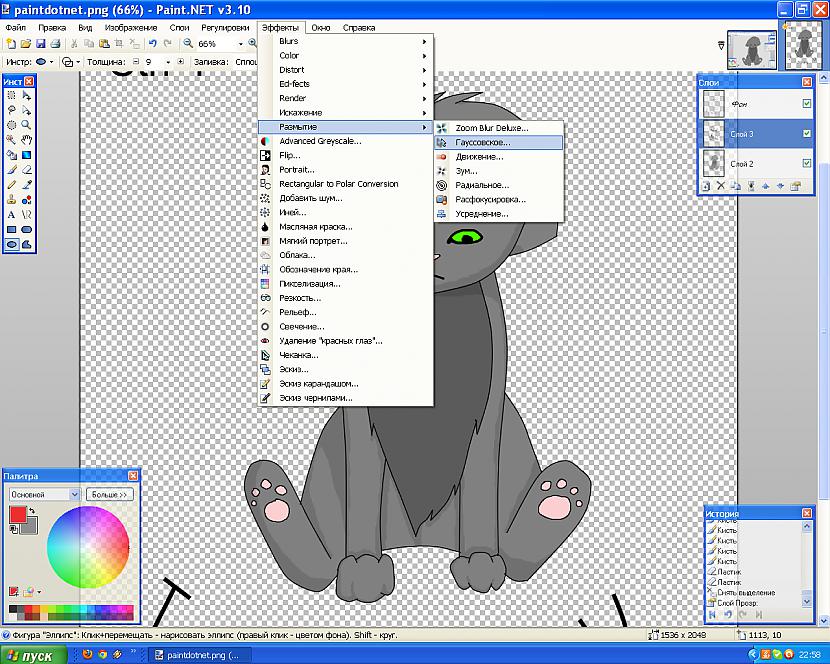Expand the Distort submenu
This screenshot has width=830, height=664.
click(346, 70)
